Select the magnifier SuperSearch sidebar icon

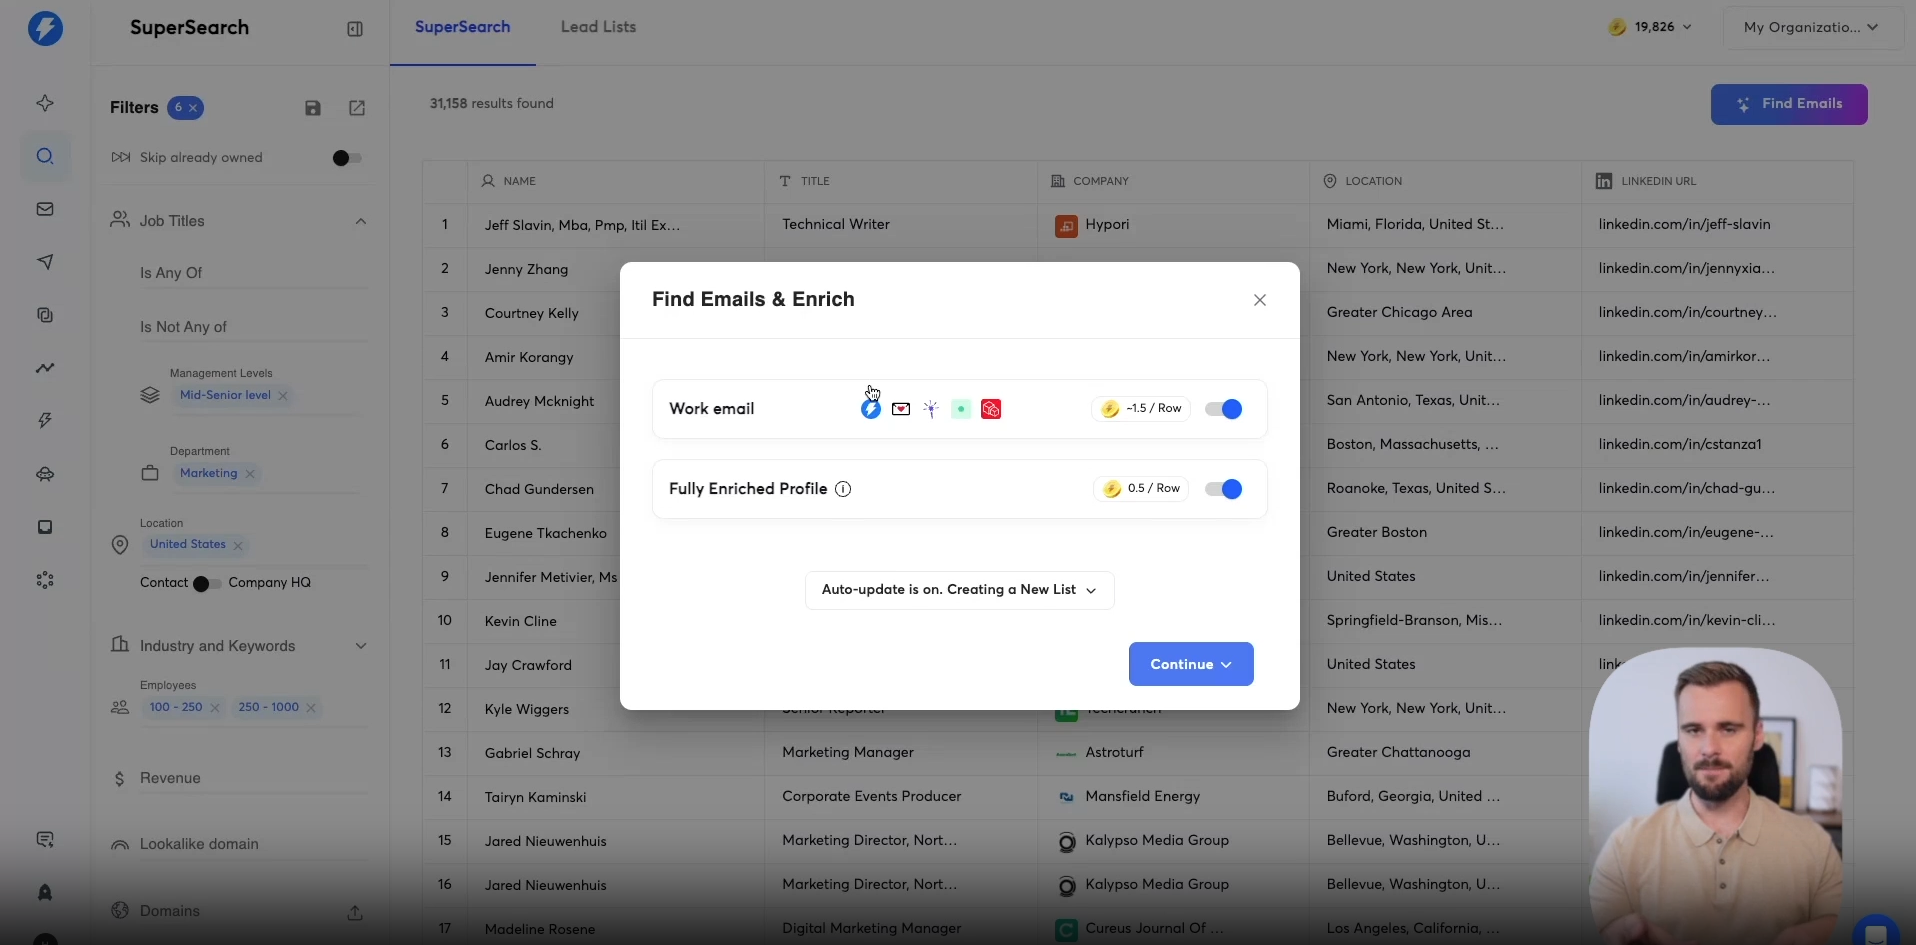coord(45,156)
